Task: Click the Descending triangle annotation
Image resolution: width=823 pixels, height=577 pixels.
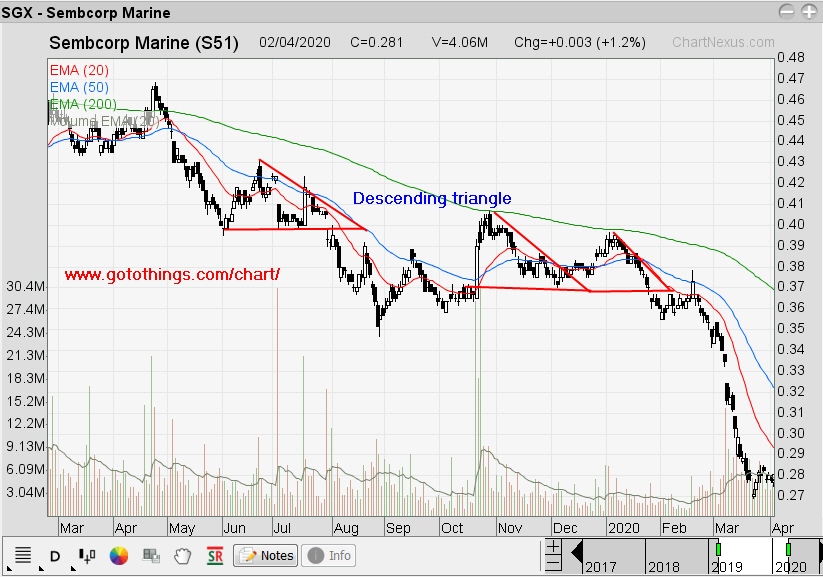Action: [x=432, y=198]
